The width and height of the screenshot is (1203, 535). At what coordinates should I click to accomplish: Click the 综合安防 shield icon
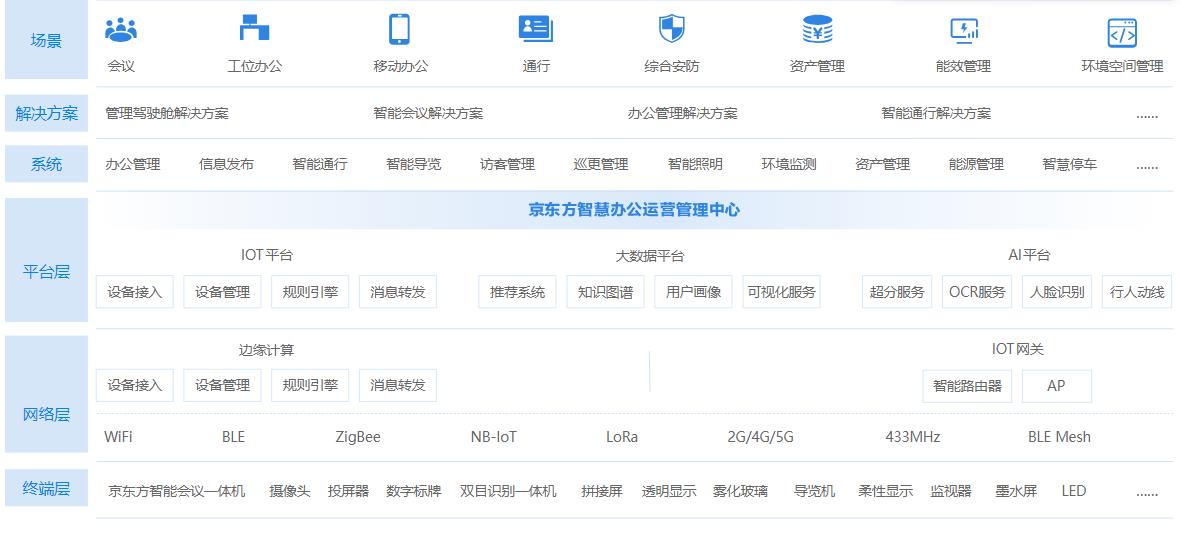pyautogui.click(x=671, y=29)
